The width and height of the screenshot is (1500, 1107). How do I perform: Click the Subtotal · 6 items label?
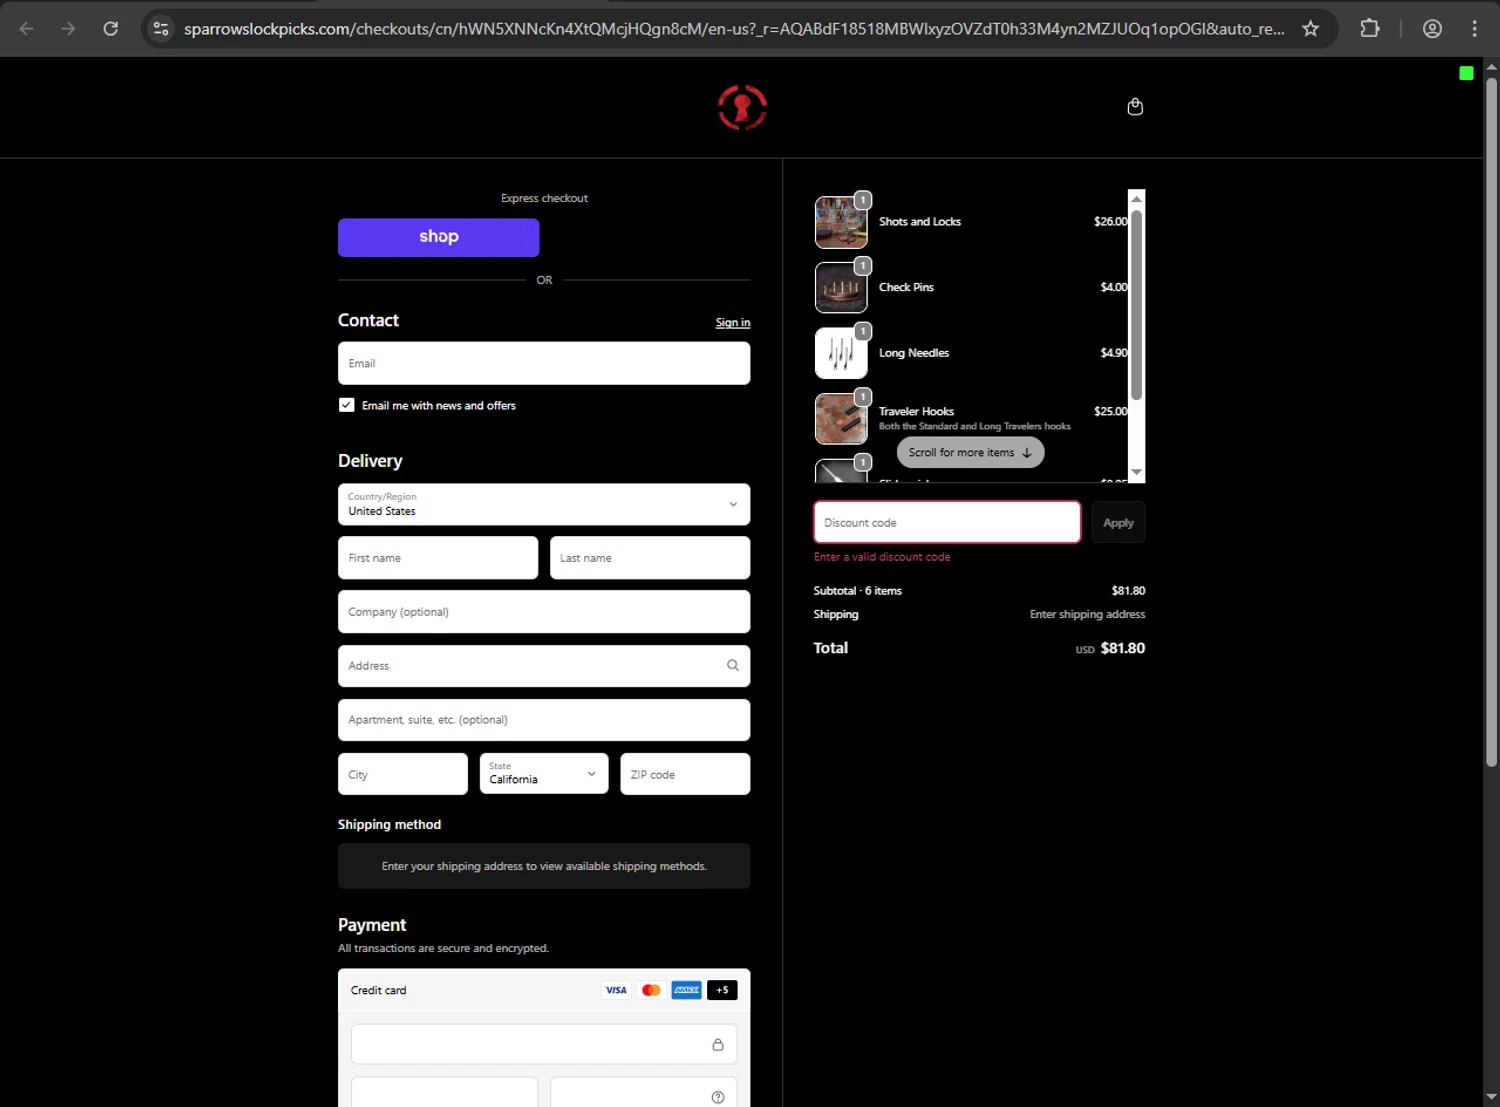[x=858, y=591]
